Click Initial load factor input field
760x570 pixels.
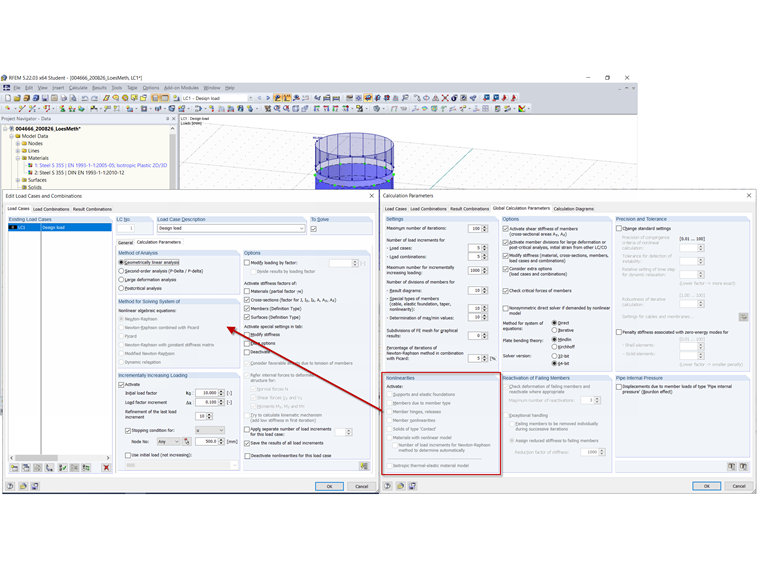point(207,393)
